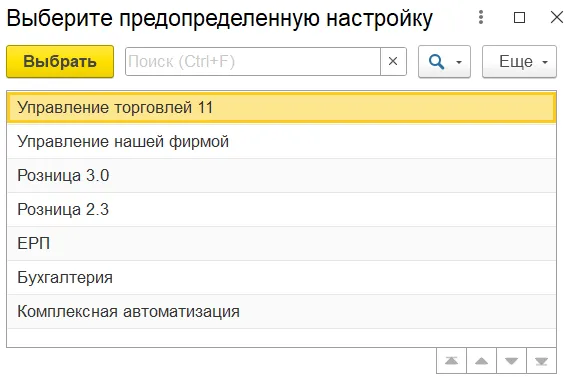Select Управление торговлей 11 row
Image resolution: width=566 pixels, height=377 pixels.
click(x=282, y=108)
